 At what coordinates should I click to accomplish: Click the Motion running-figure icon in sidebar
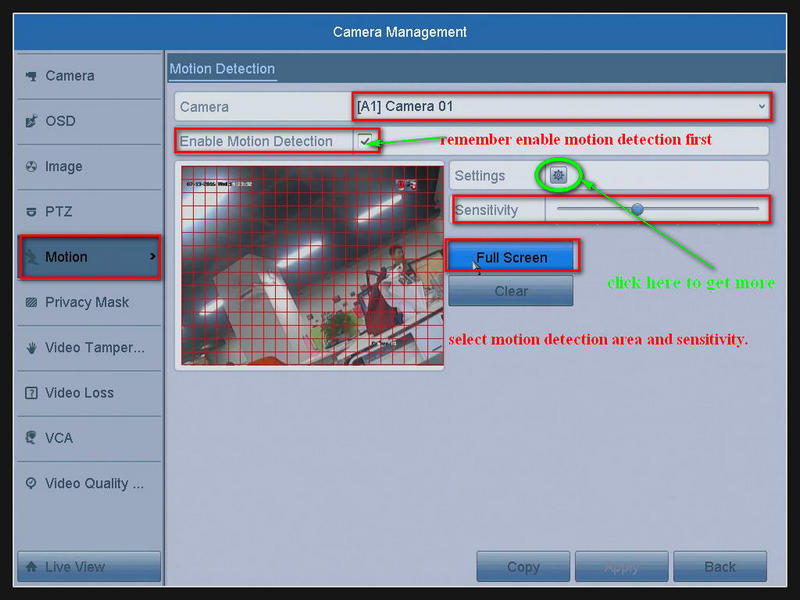32,257
